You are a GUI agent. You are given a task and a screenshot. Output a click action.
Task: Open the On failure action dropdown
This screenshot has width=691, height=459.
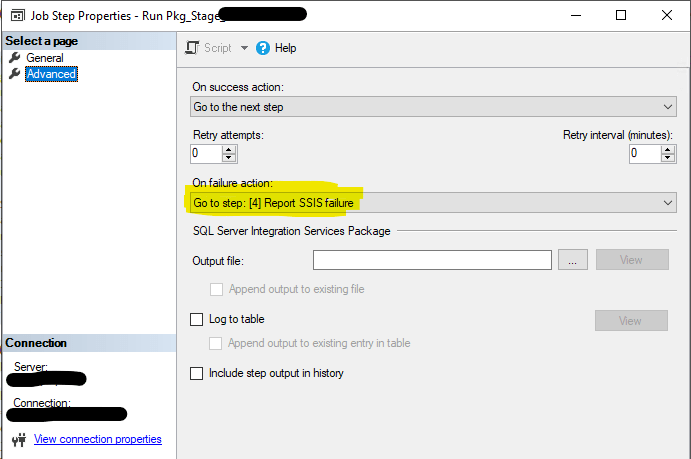[668, 203]
